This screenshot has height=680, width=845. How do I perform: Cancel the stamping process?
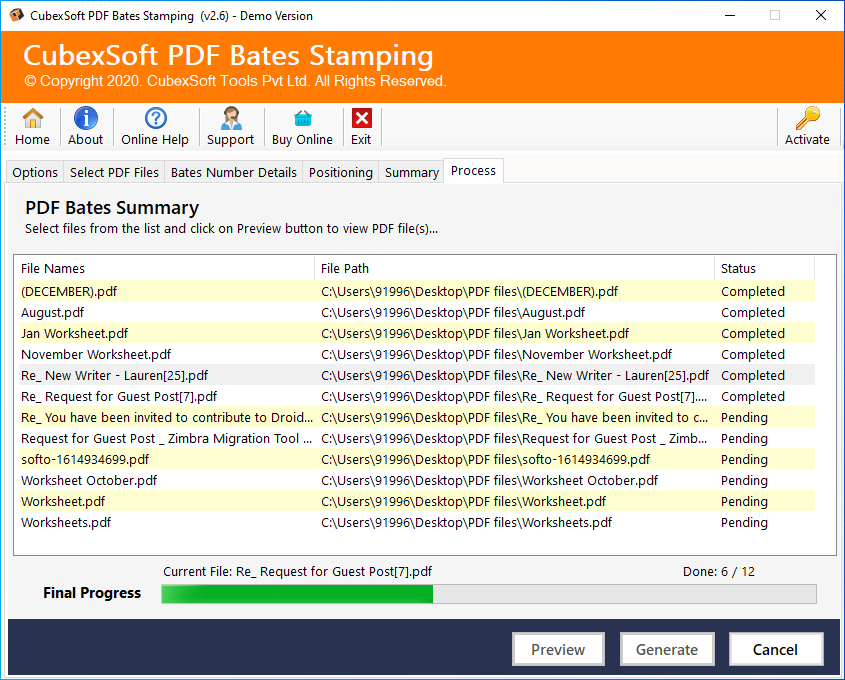(x=775, y=650)
